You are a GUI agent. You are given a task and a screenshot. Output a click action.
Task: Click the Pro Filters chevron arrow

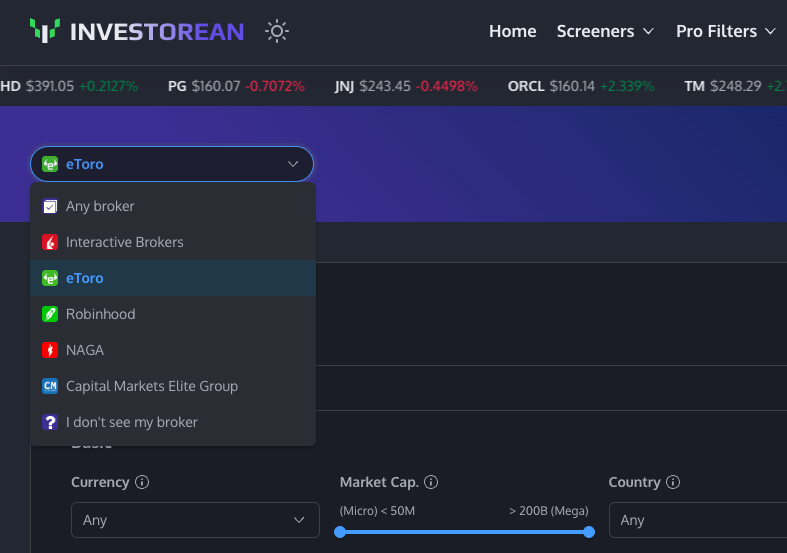tap(770, 31)
